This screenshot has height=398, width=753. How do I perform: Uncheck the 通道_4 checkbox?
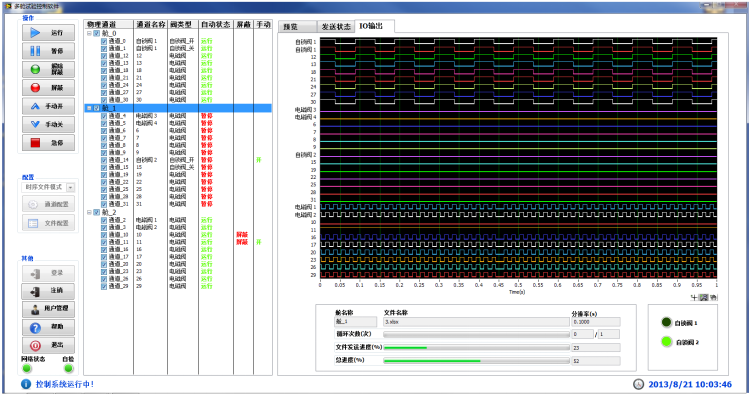(x=104, y=116)
